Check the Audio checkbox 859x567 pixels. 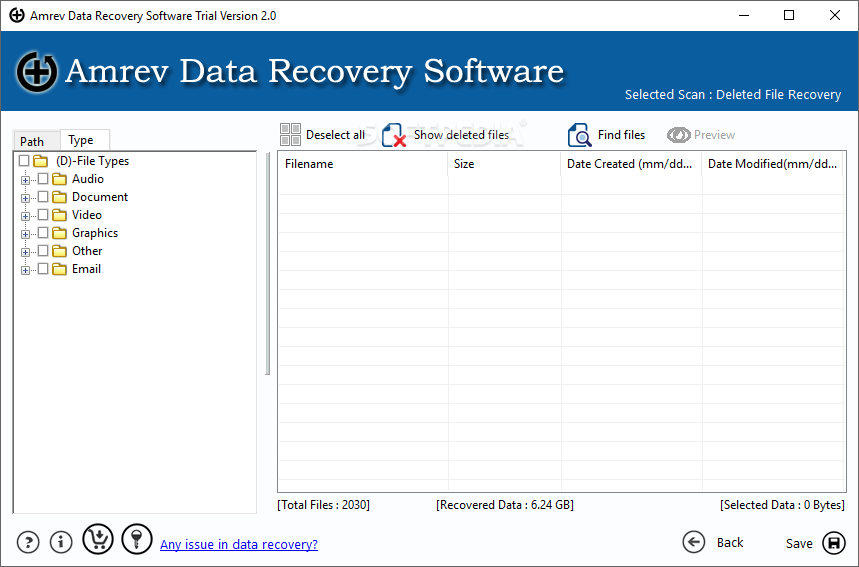pos(43,179)
